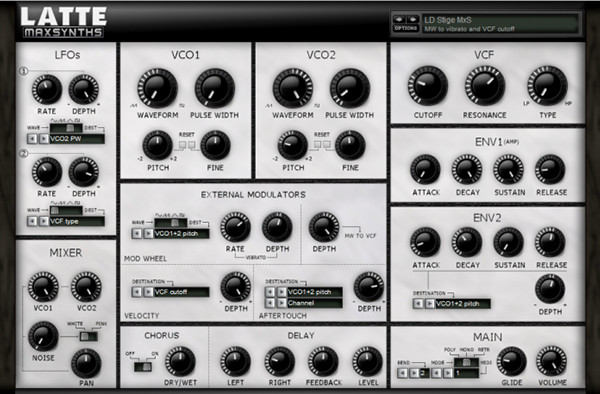The width and height of the screenshot is (600, 394).
Task: Click the ENV2 Sustain knob
Action: [x=508, y=242]
